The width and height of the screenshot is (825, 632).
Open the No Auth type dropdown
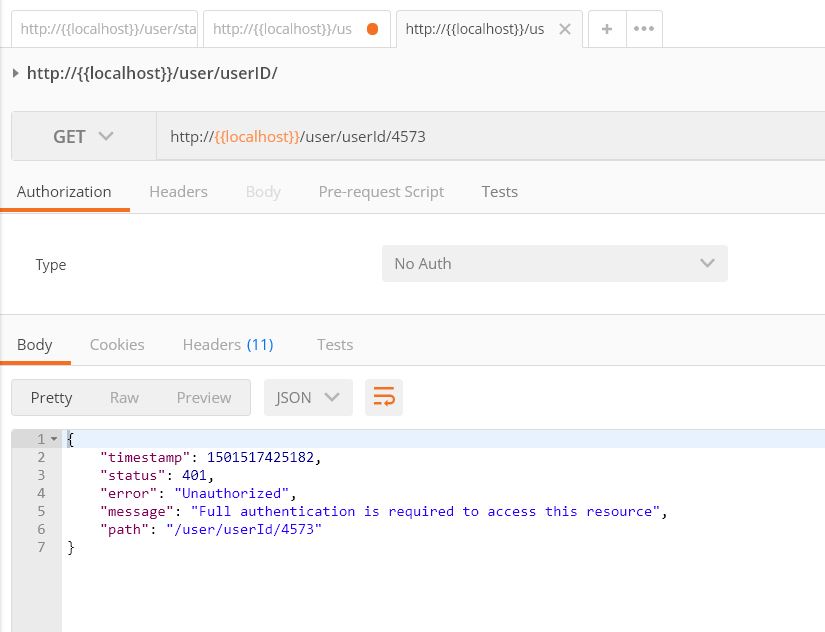tap(554, 263)
